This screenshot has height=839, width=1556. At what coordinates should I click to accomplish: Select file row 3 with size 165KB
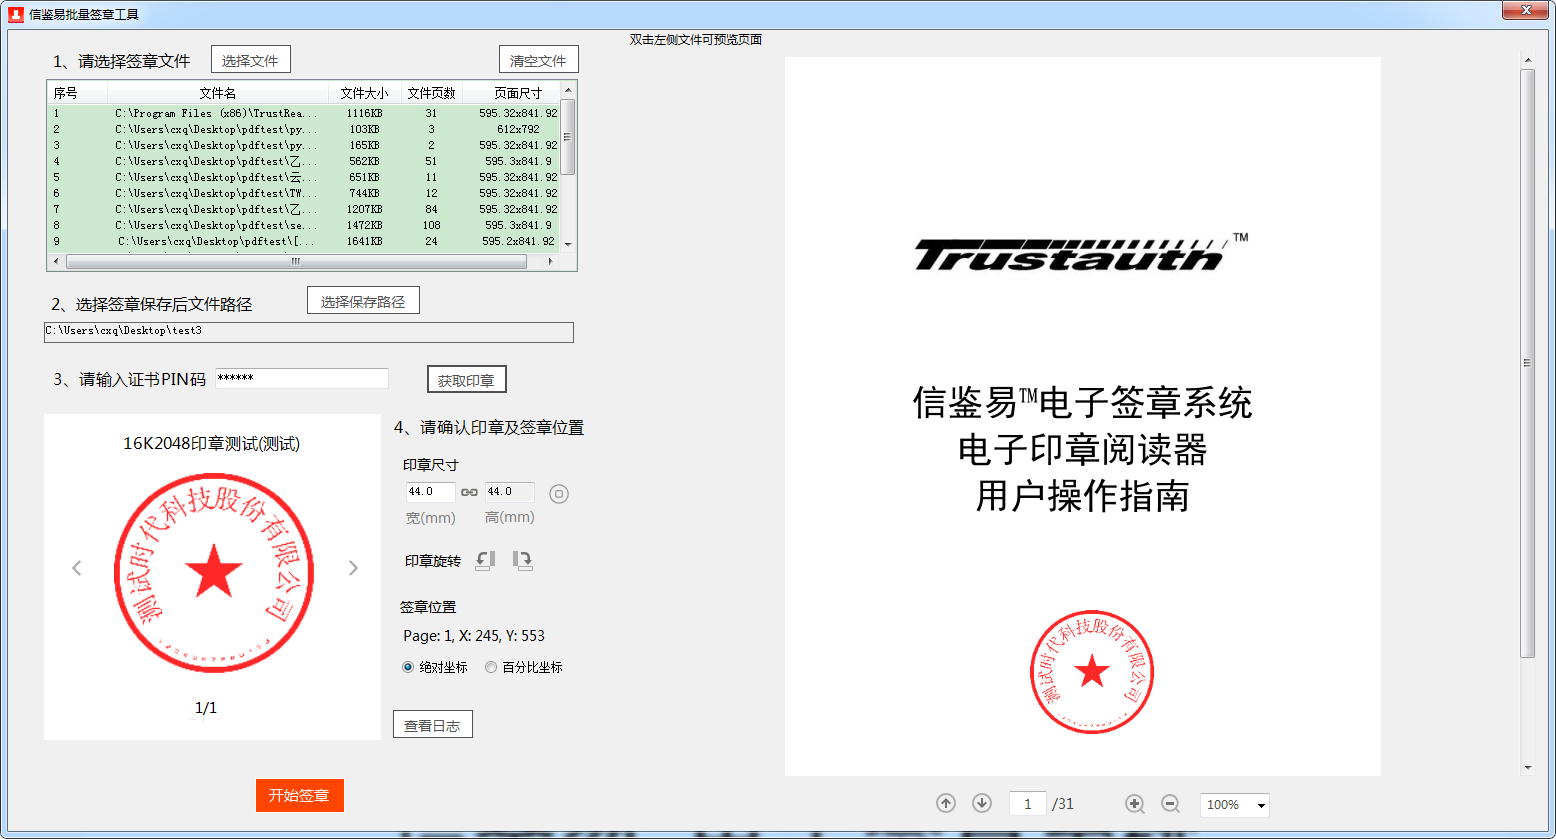click(304, 145)
